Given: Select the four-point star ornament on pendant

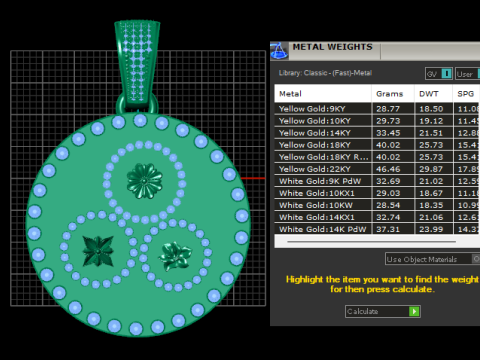Looking at the screenshot, I should (x=98, y=251).
